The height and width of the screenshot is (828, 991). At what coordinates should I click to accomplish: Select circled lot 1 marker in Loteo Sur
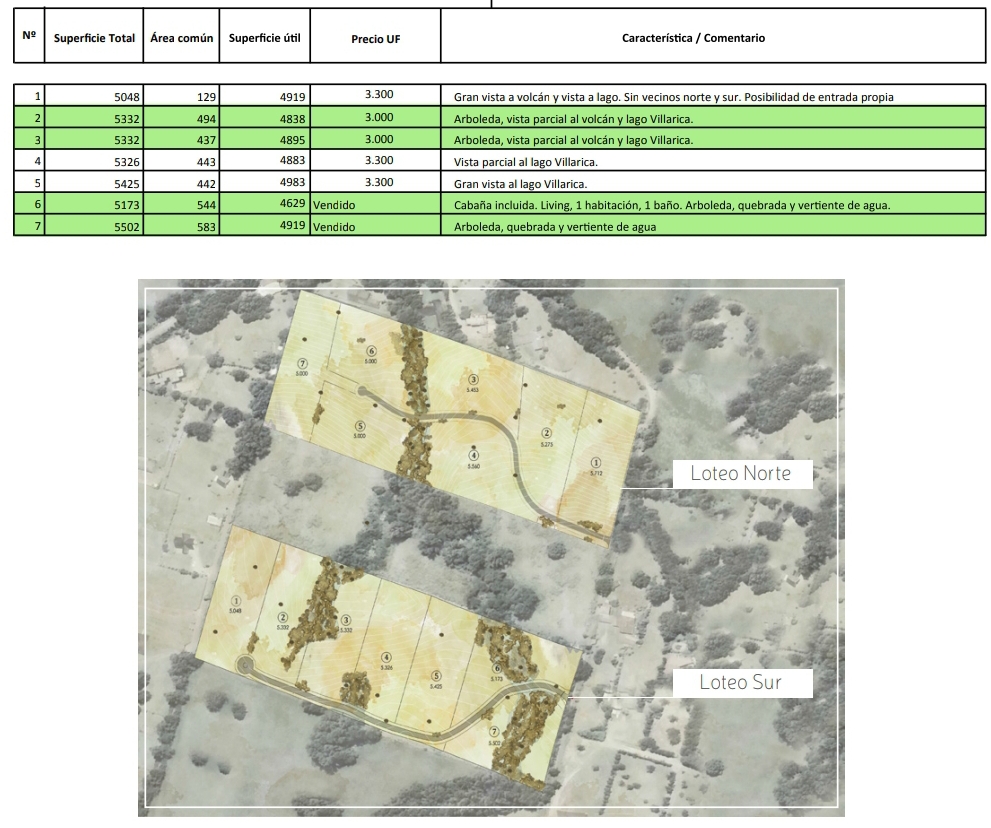click(x=236, y=599)
